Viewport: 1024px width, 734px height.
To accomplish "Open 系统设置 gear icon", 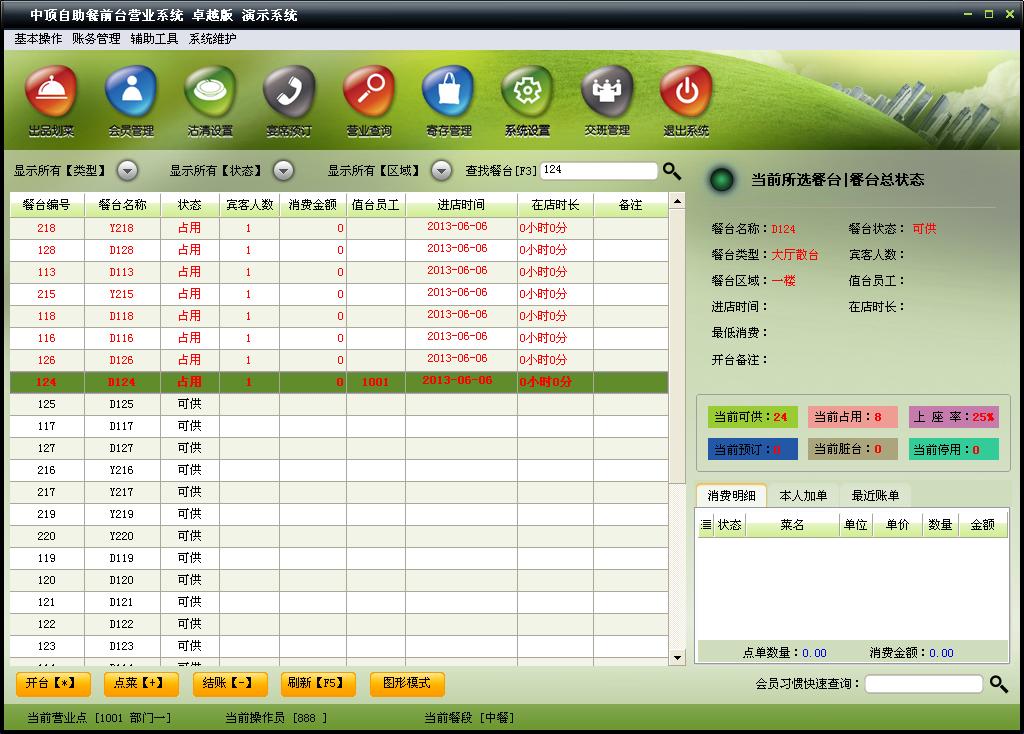I will tap(527, 92).
